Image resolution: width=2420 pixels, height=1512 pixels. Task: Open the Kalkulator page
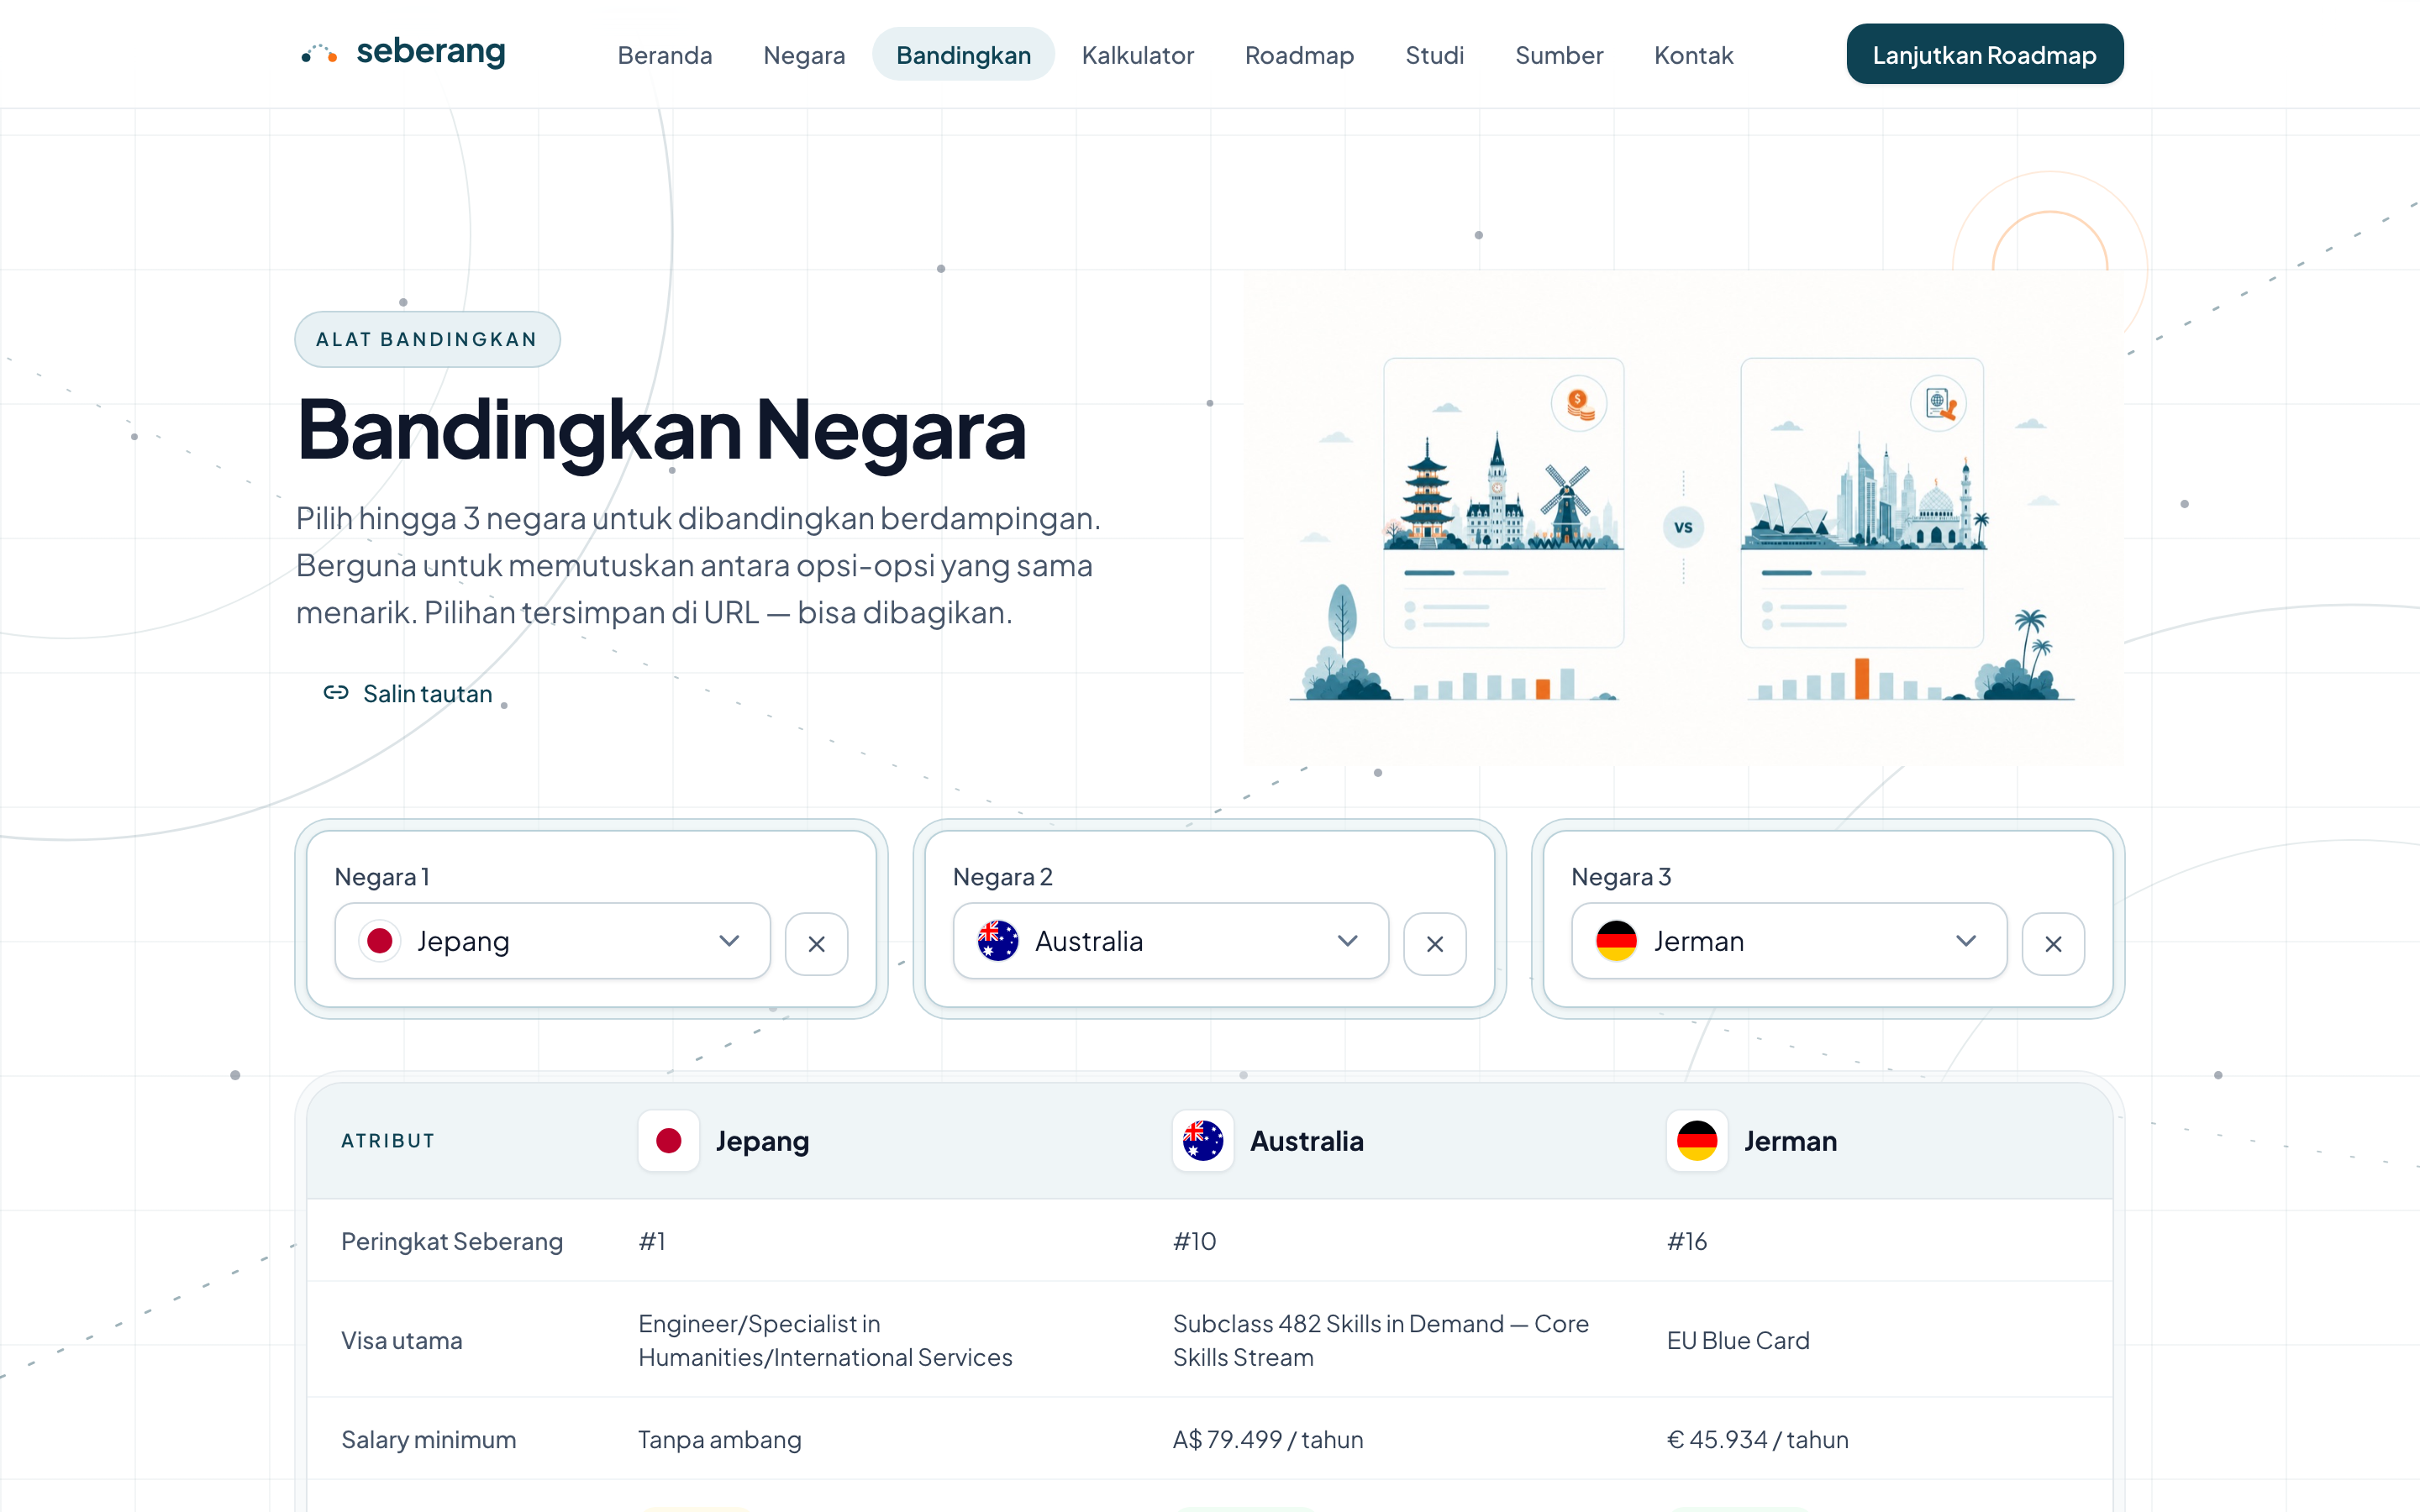(1137, 55)
